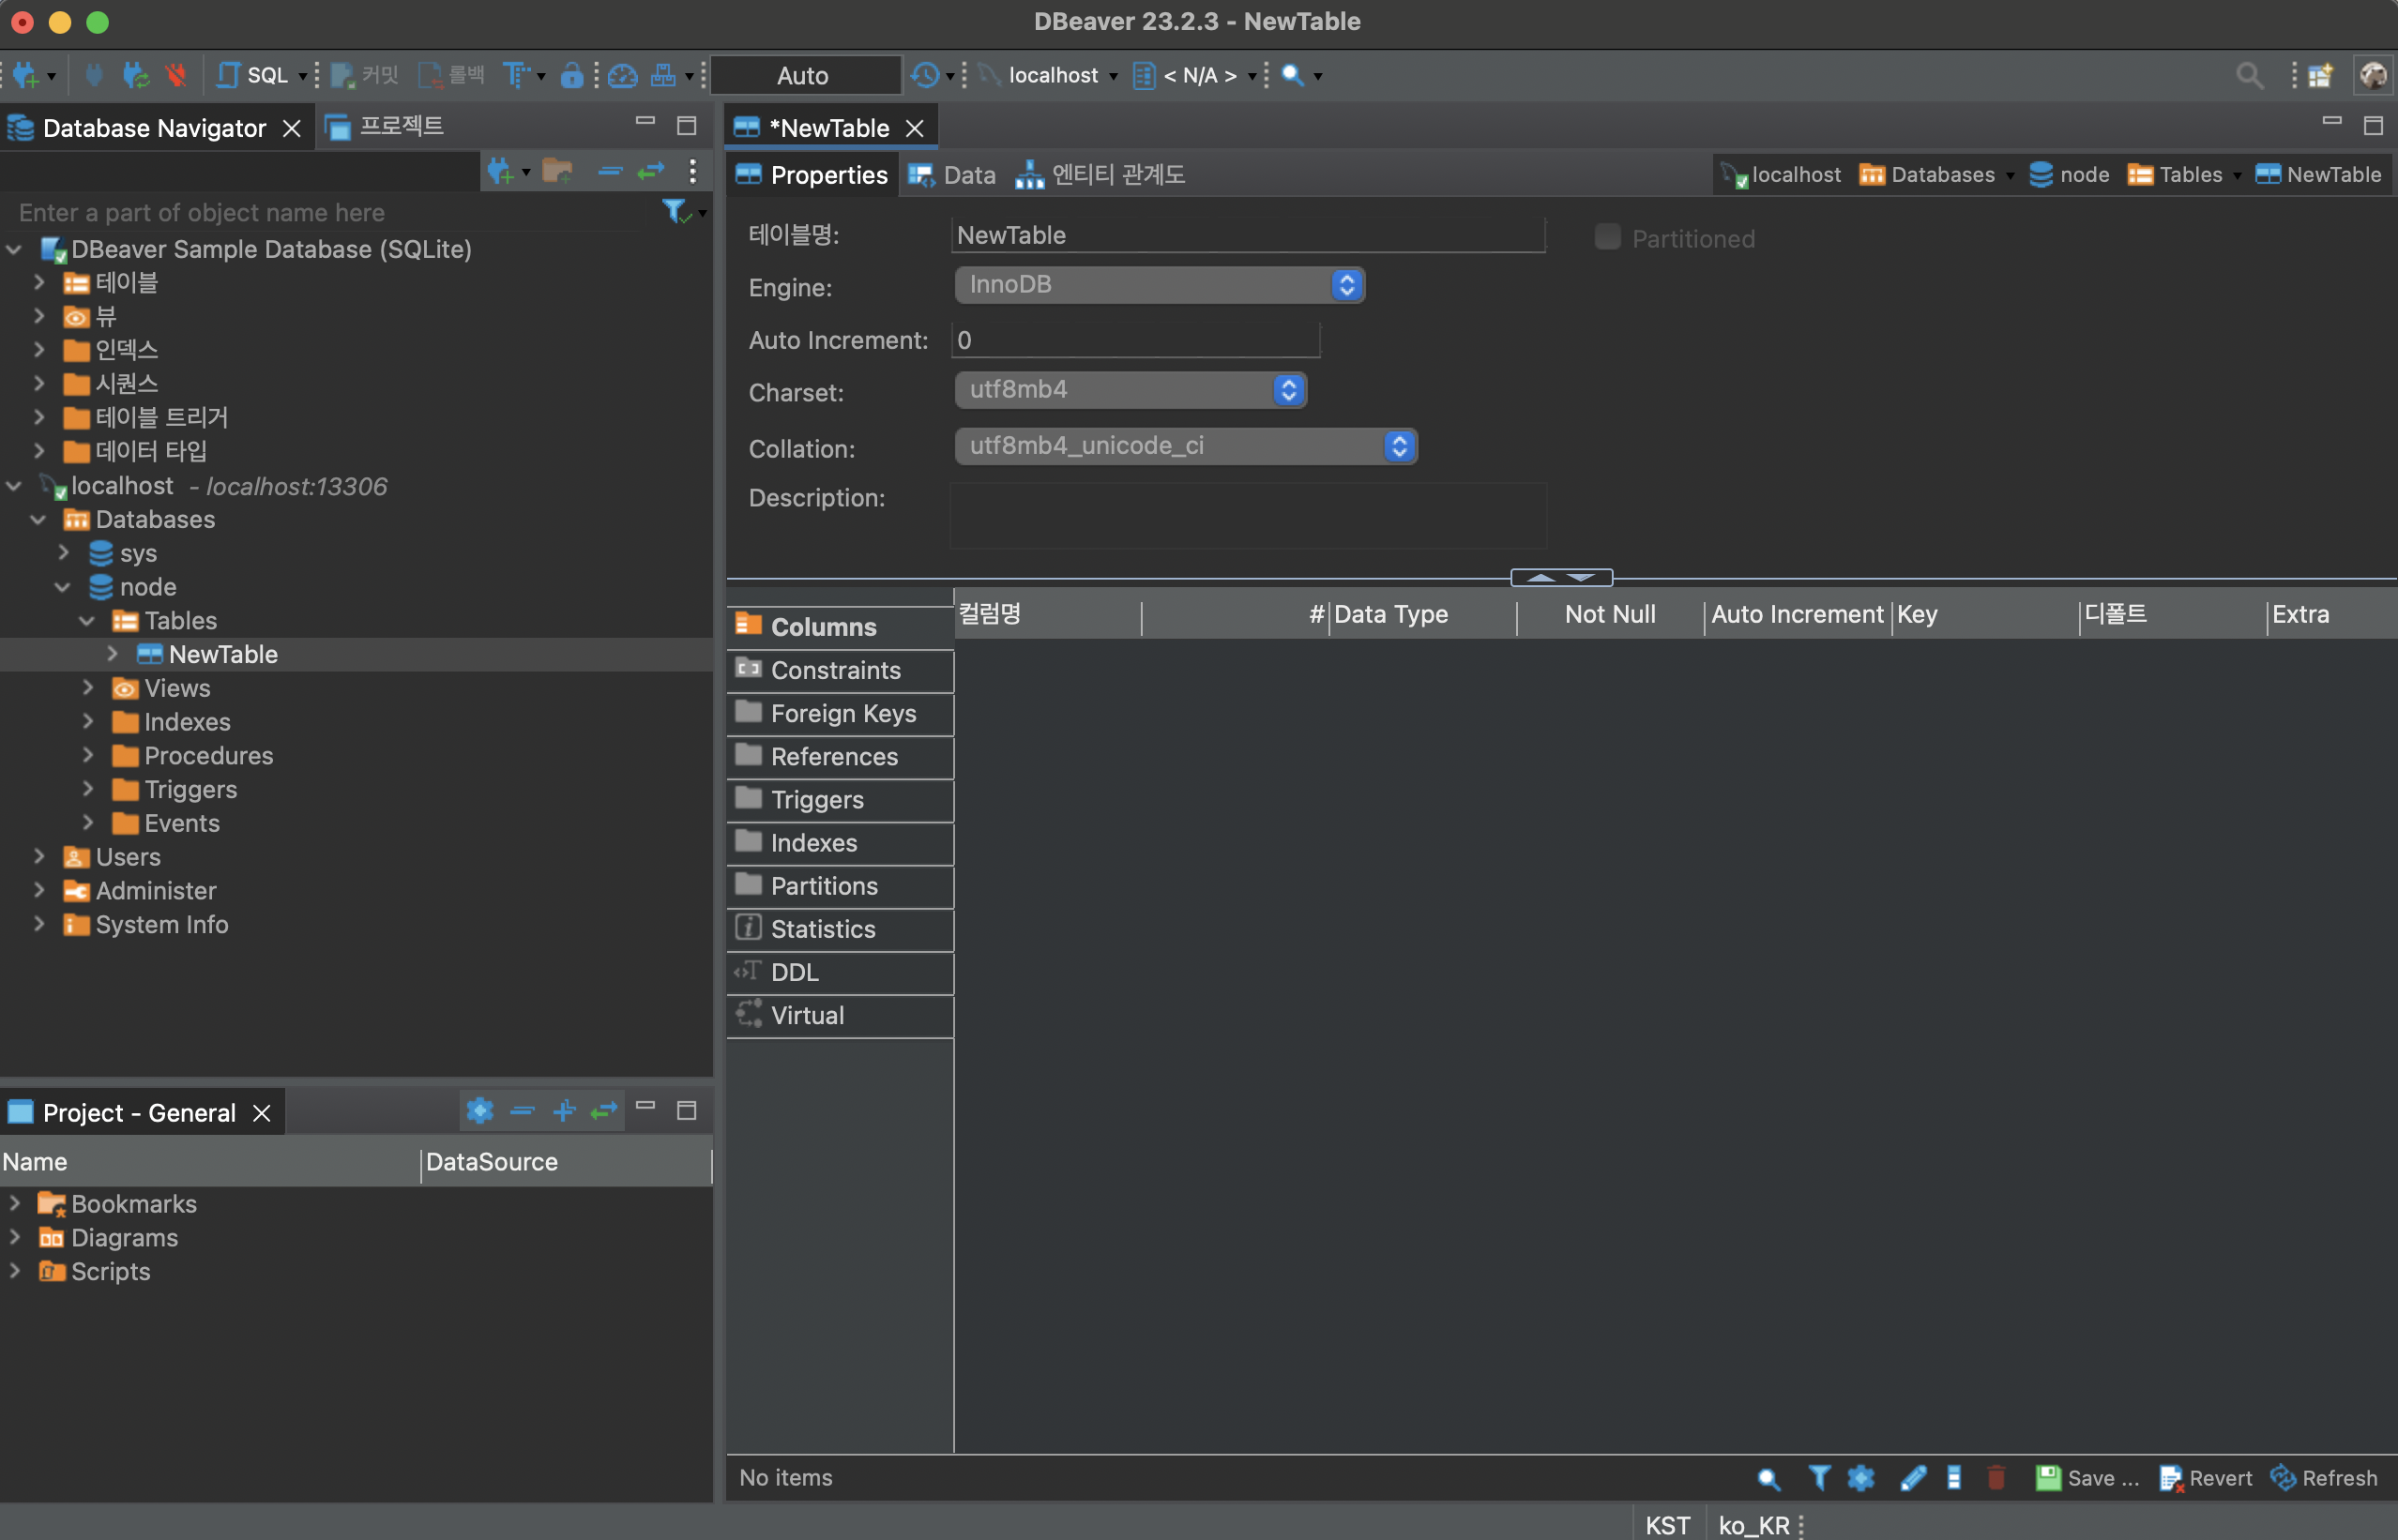
Task: Open the Engine InnoDB dropdown
Action: tap(1159, 285)
